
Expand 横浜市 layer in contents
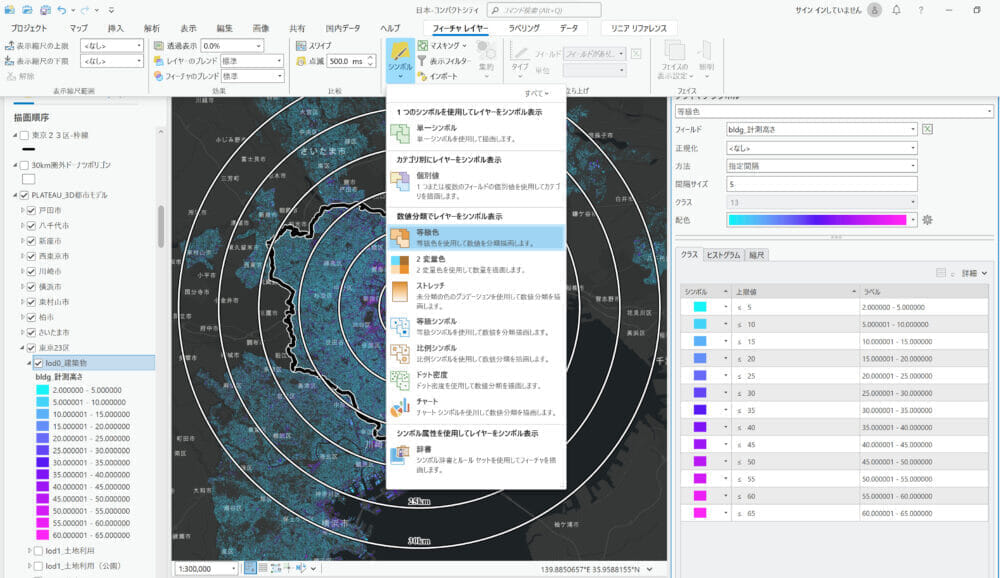22,286
